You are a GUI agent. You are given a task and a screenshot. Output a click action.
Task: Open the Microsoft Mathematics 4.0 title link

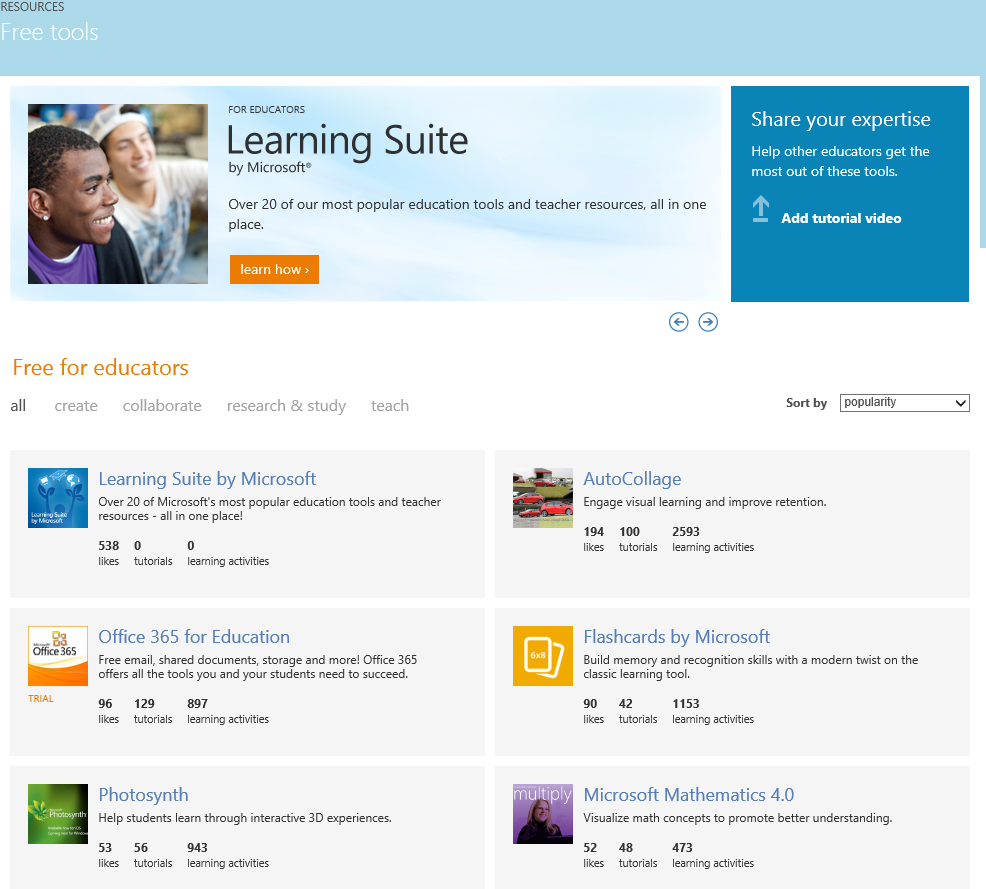tap(689, 794)
